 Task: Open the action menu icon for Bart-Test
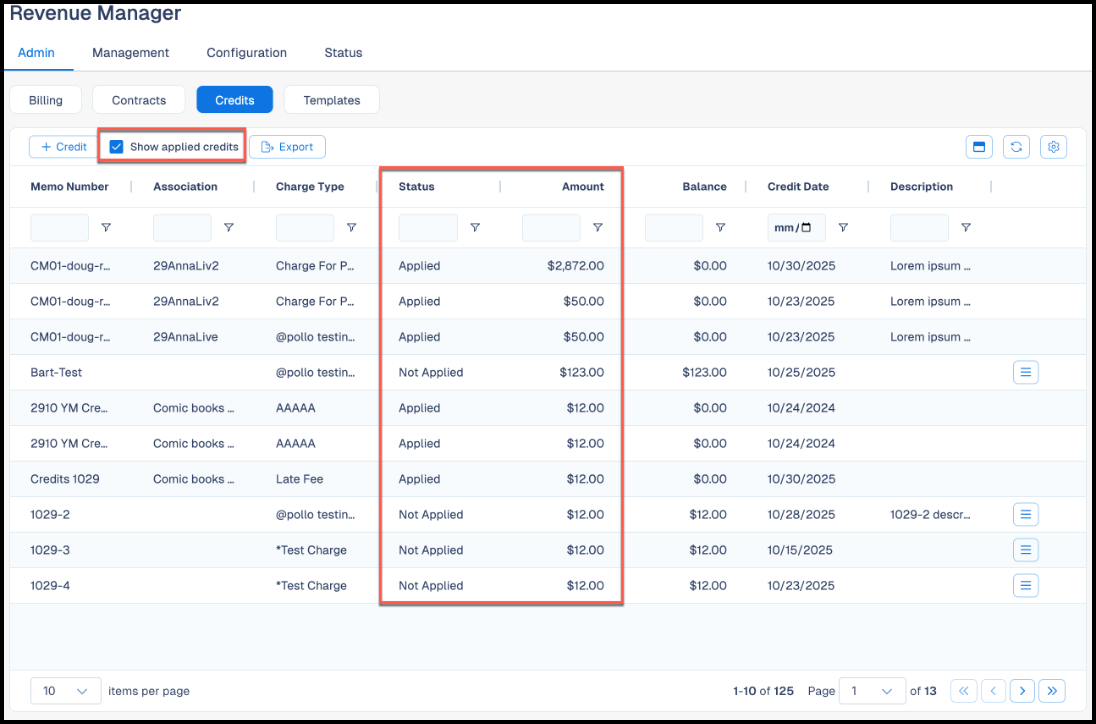(x=1025, y=372)
